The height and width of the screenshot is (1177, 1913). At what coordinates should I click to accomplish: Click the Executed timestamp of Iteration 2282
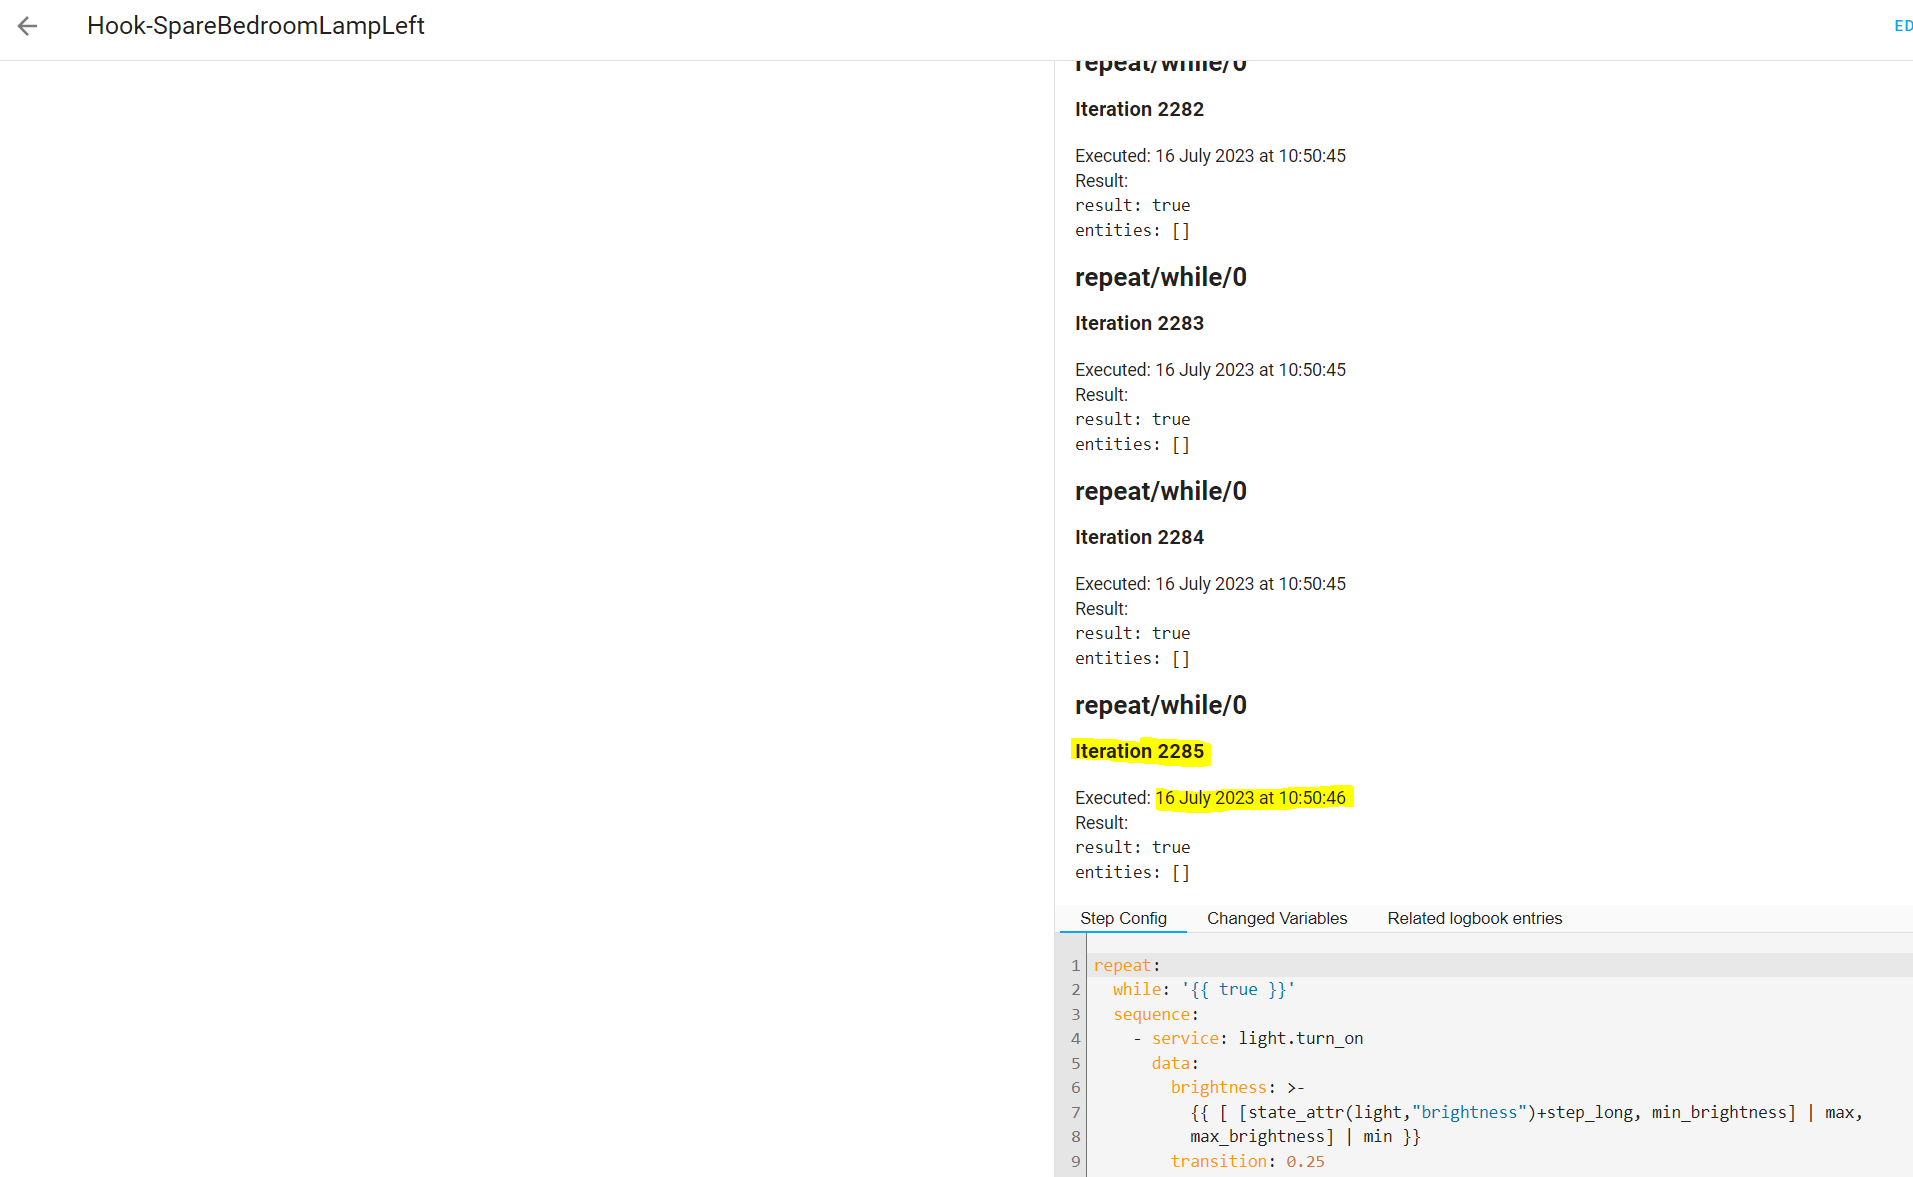1210,155
